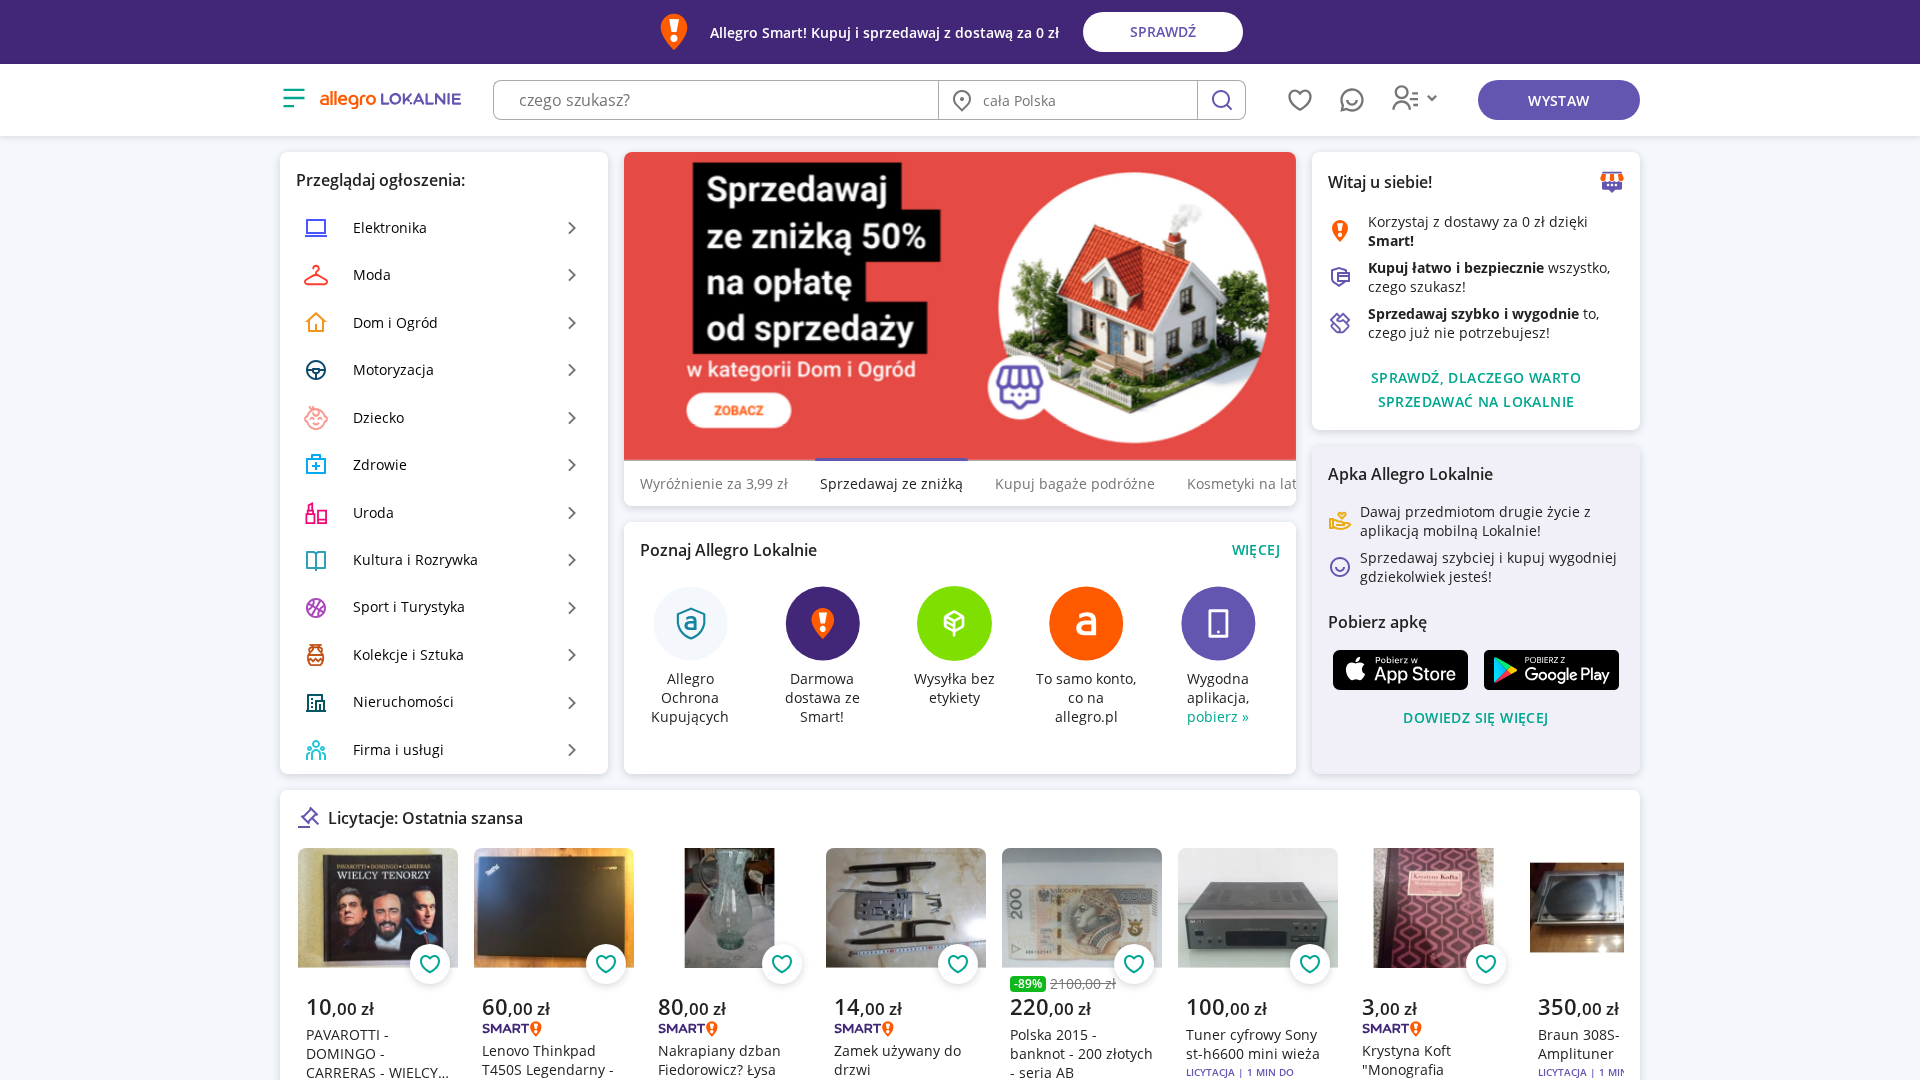
Task: Click the czego szukasz search input field
Action: [716, 100]
